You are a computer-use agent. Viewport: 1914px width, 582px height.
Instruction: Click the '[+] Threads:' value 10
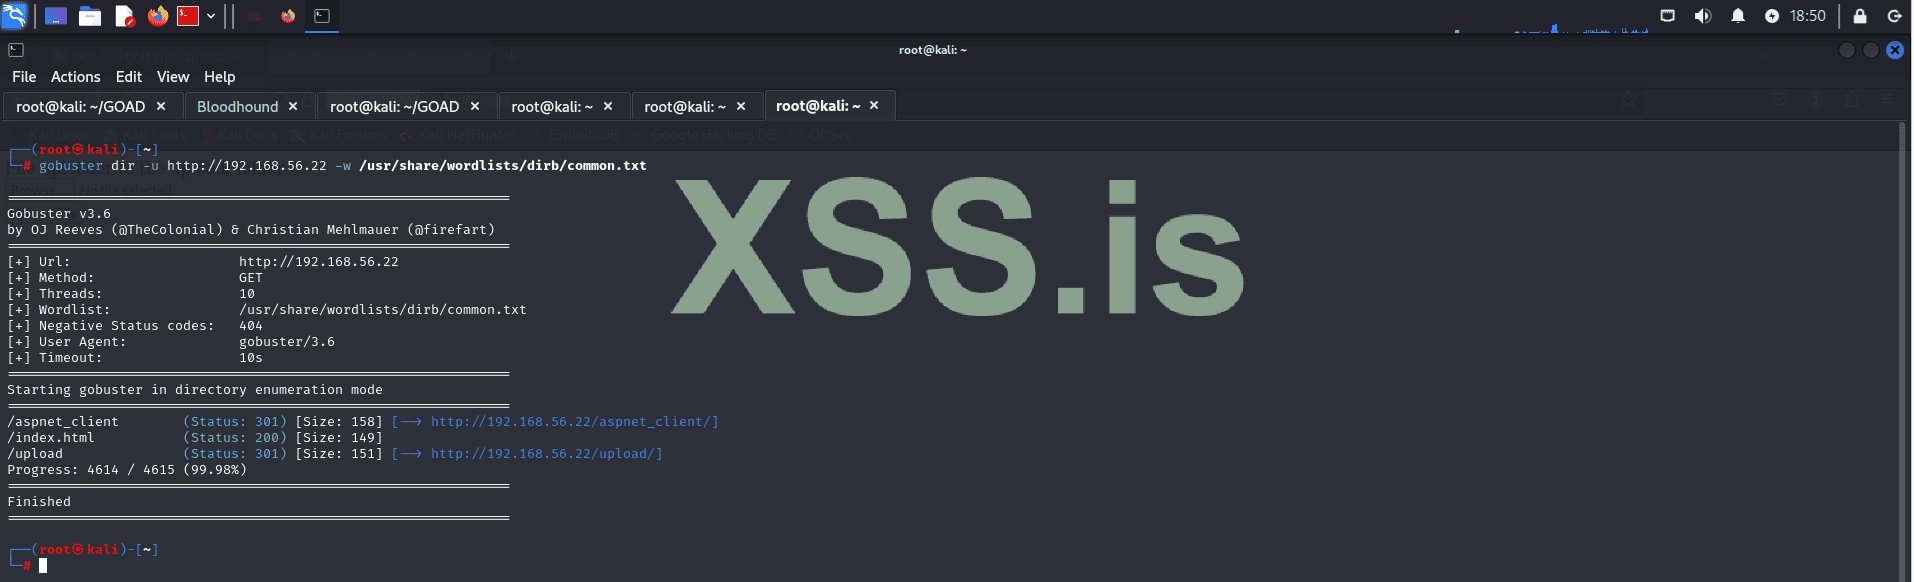[x=247, y=294]
